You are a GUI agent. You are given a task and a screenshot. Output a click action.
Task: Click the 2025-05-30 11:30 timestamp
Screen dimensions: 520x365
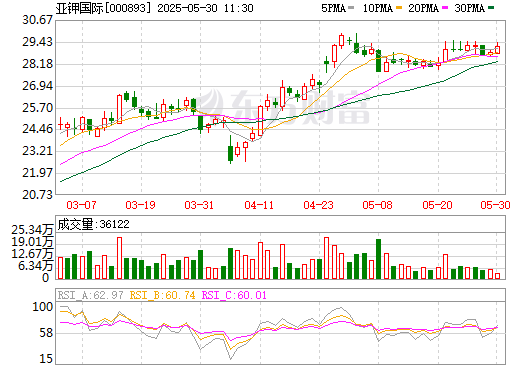click(205, 8)
